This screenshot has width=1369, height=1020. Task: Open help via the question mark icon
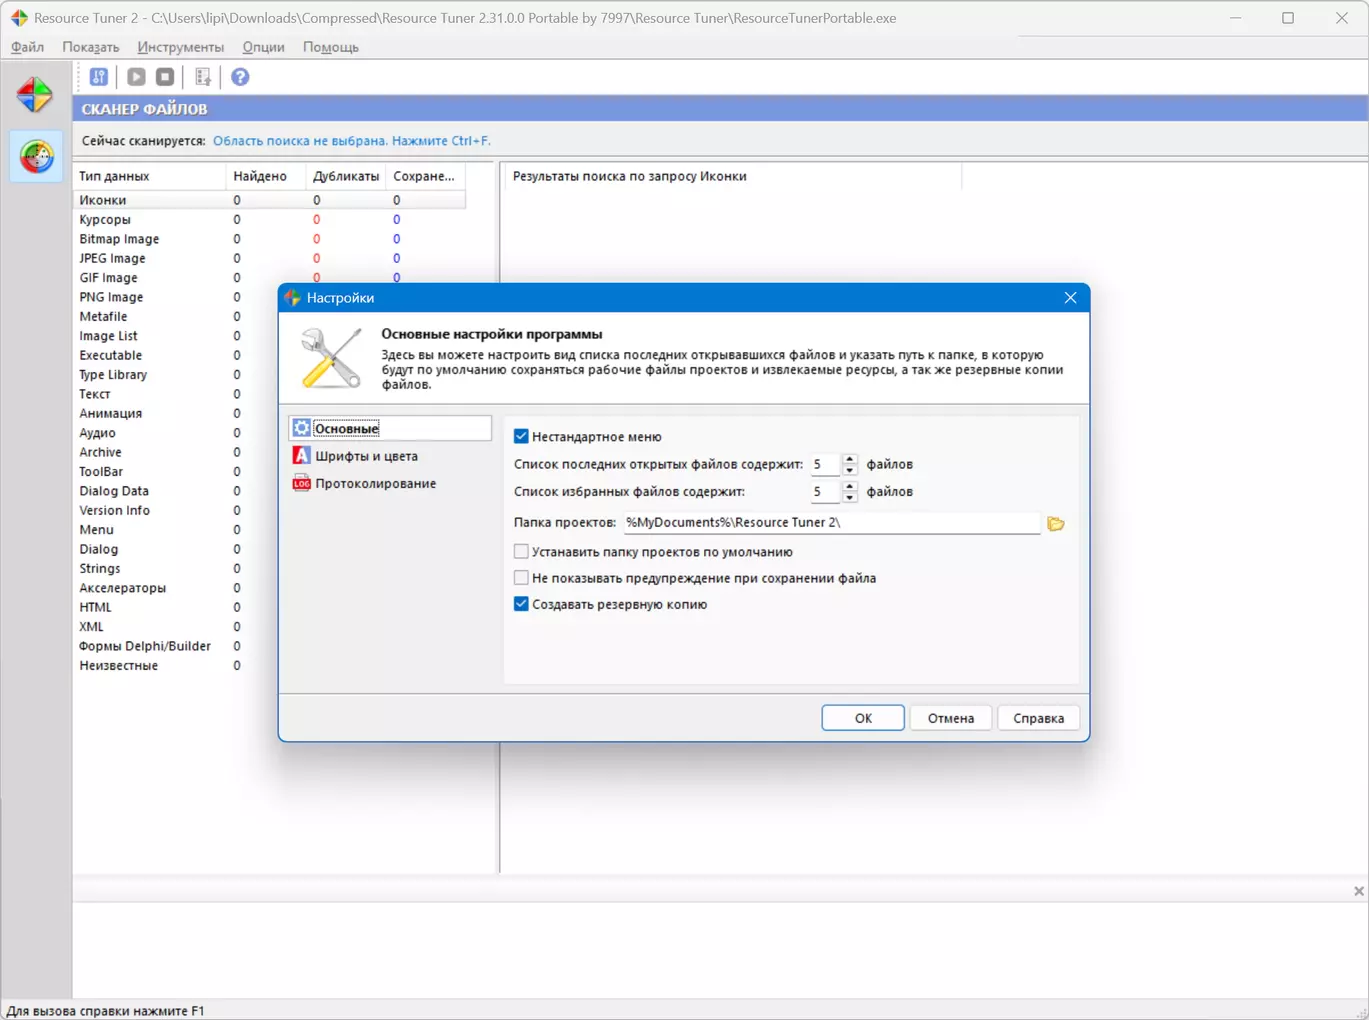click(x=240, y=77)
